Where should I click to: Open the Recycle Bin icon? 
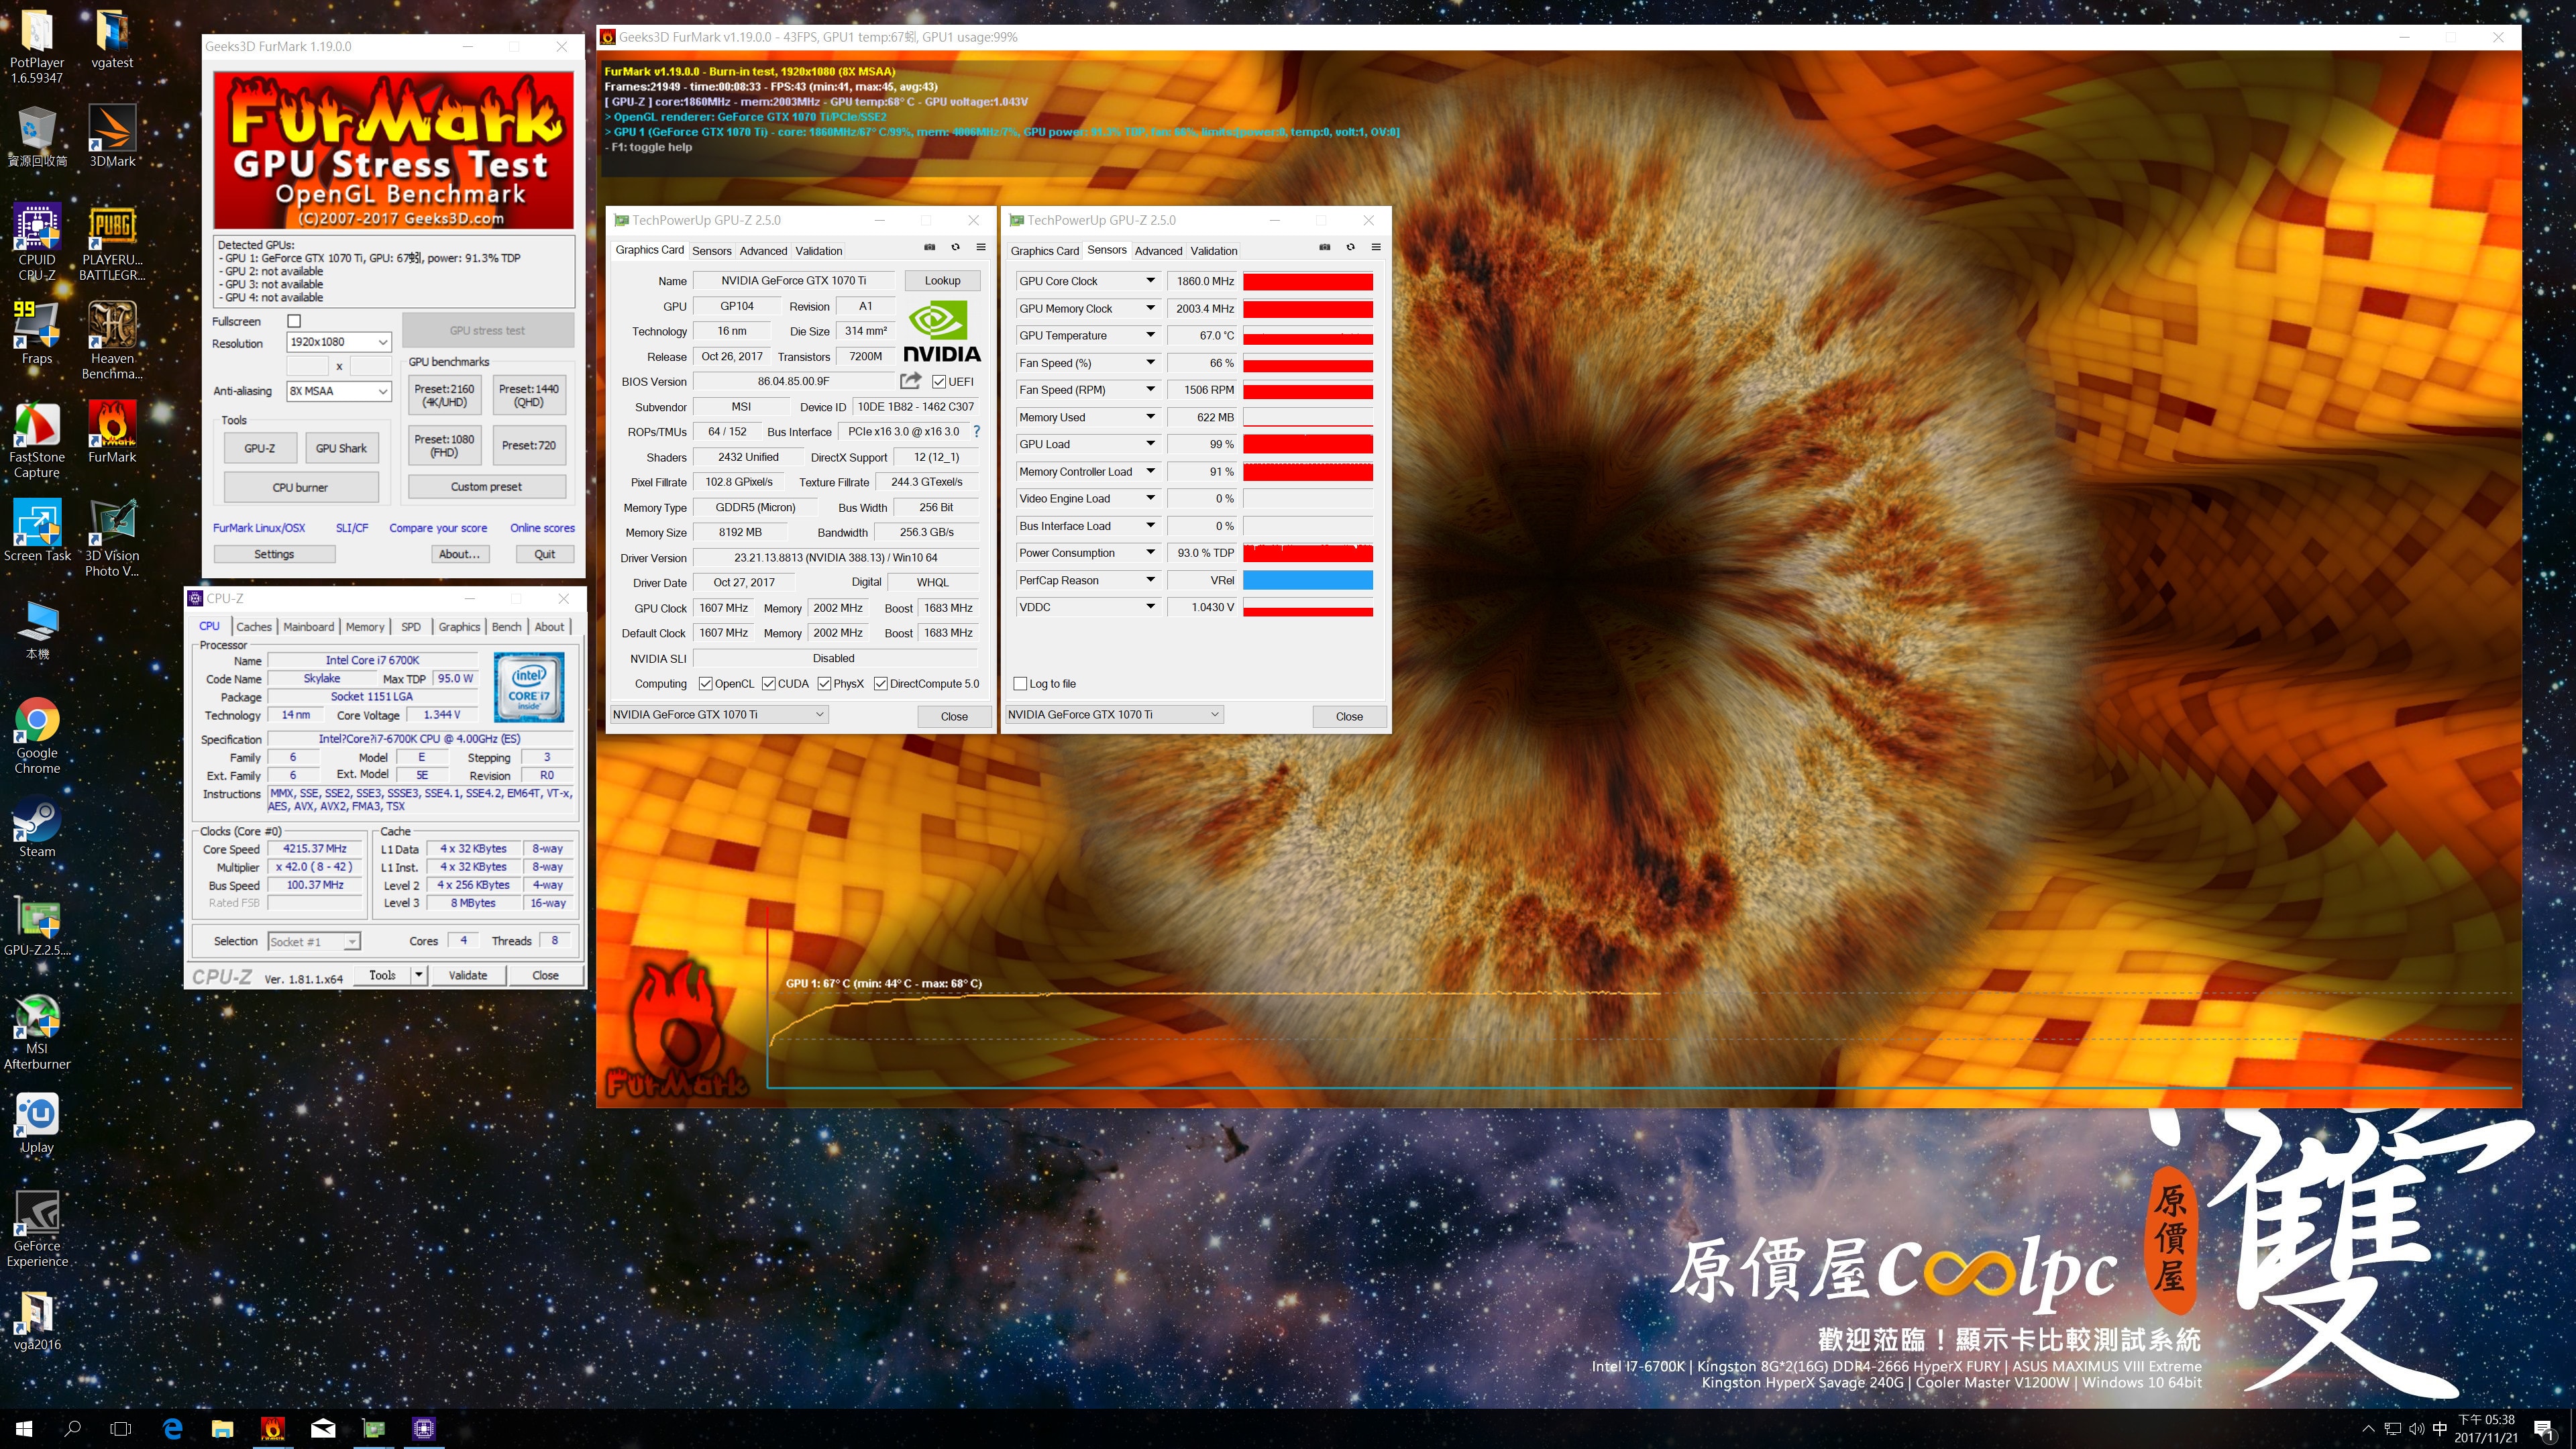37,137
